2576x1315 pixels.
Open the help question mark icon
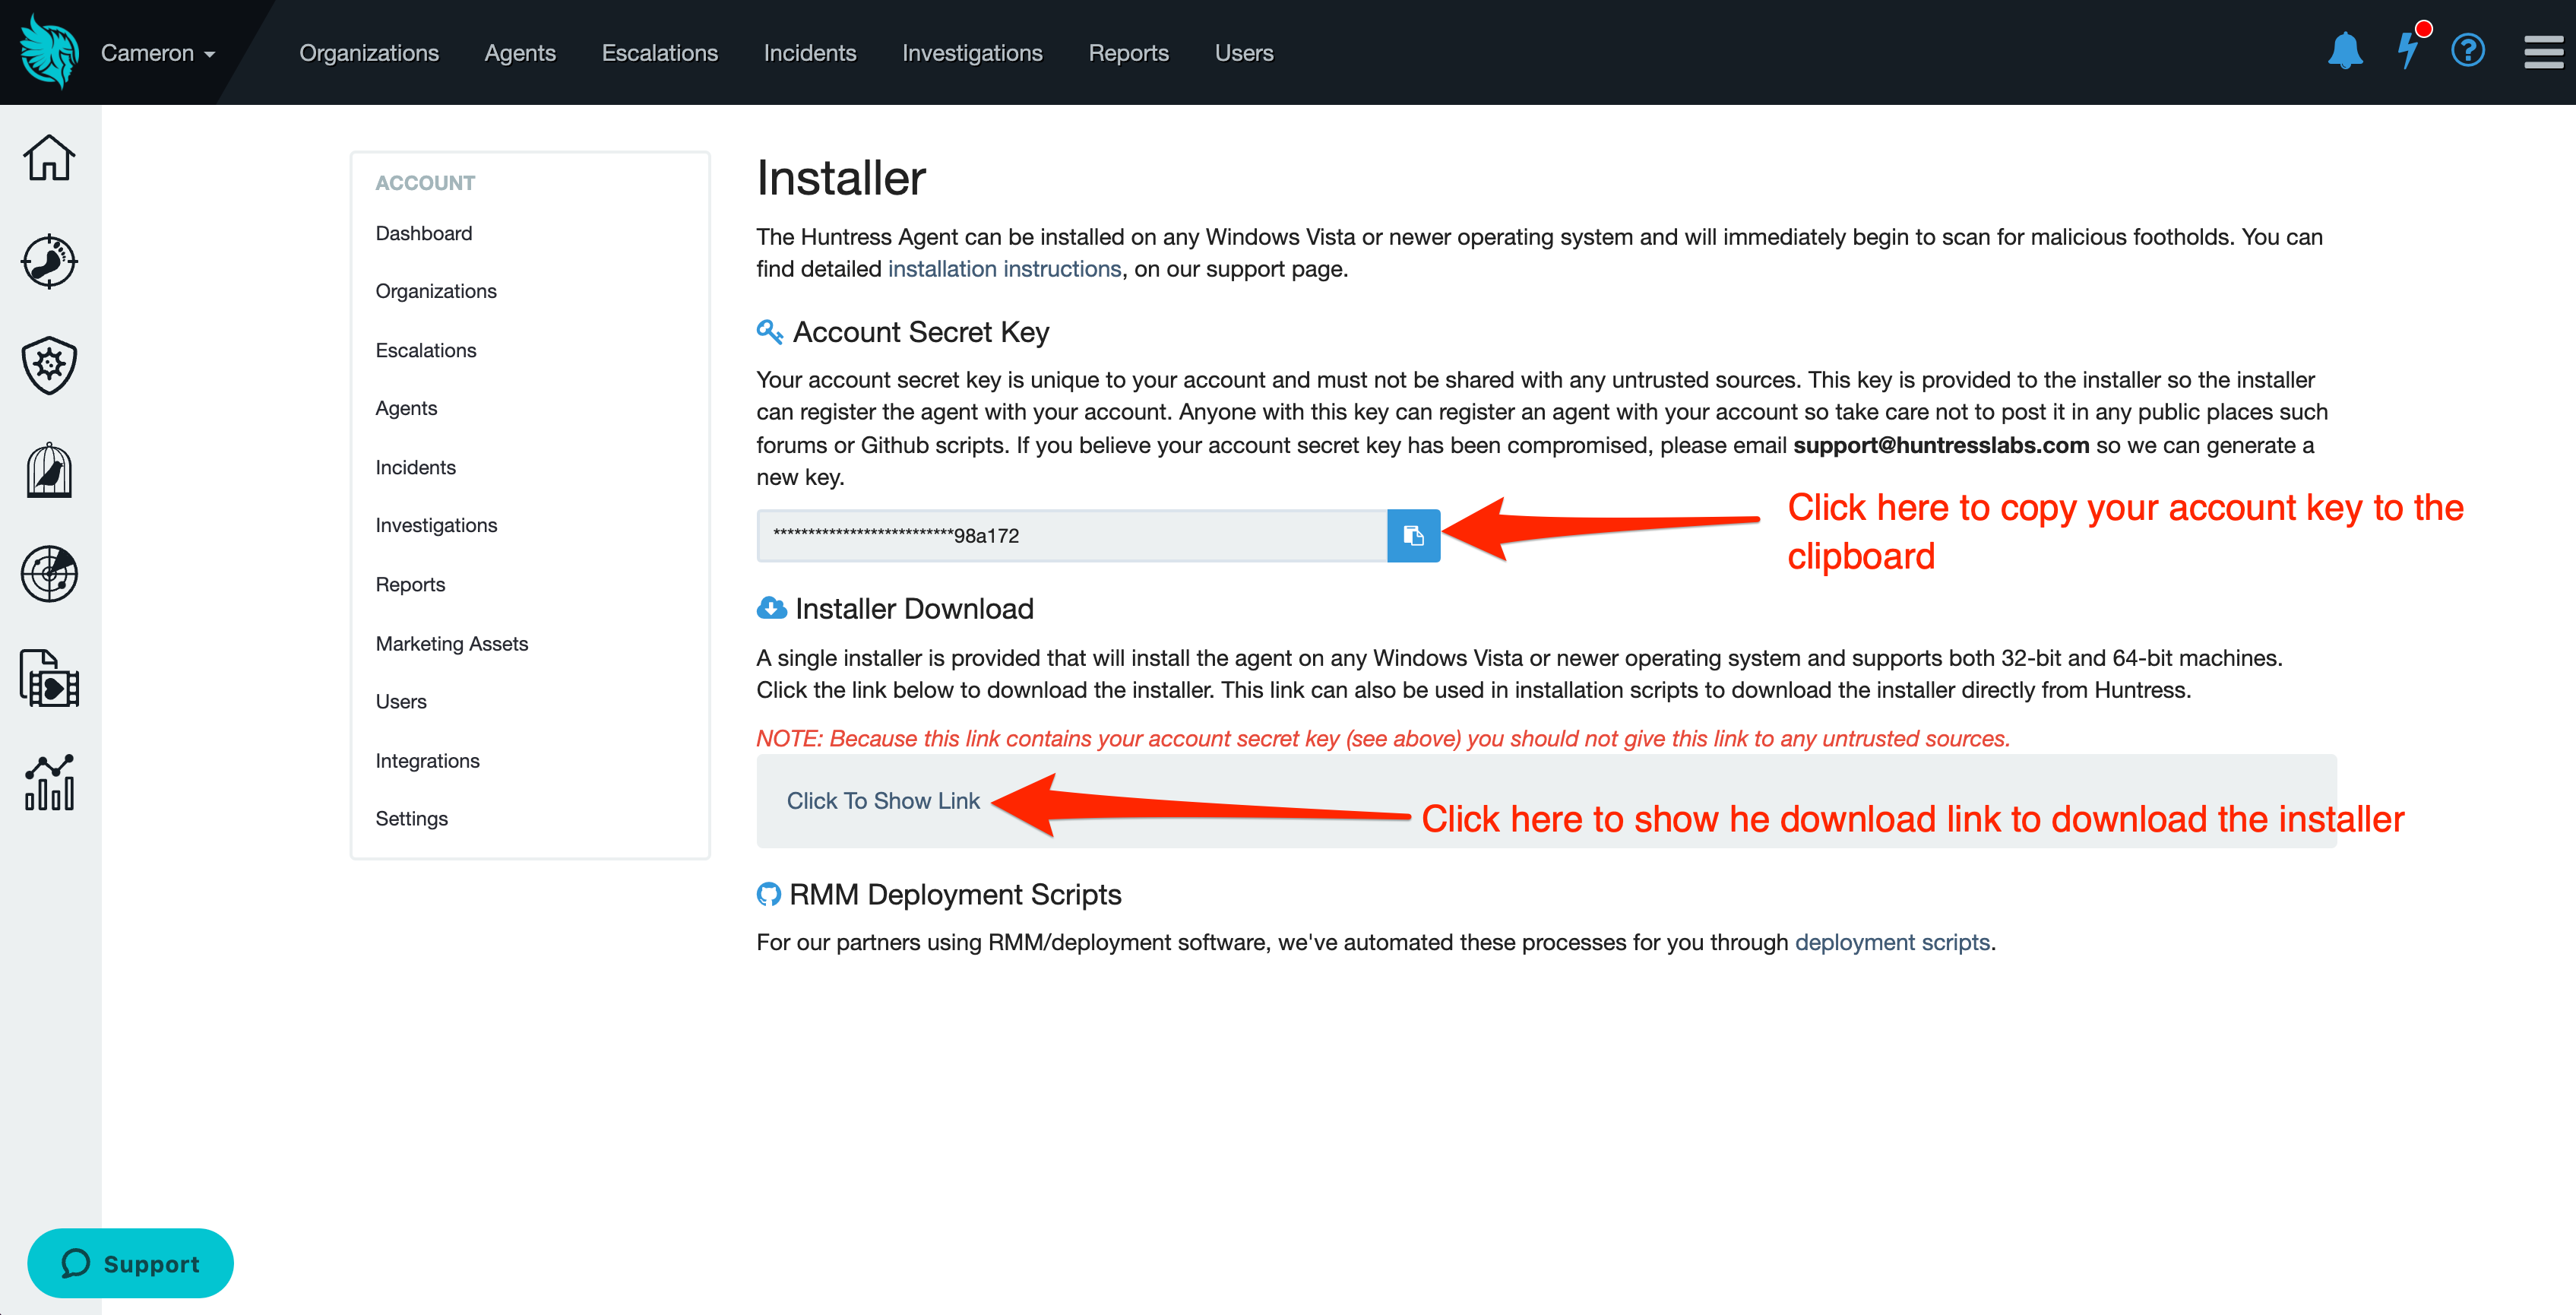coord(2468,50)
